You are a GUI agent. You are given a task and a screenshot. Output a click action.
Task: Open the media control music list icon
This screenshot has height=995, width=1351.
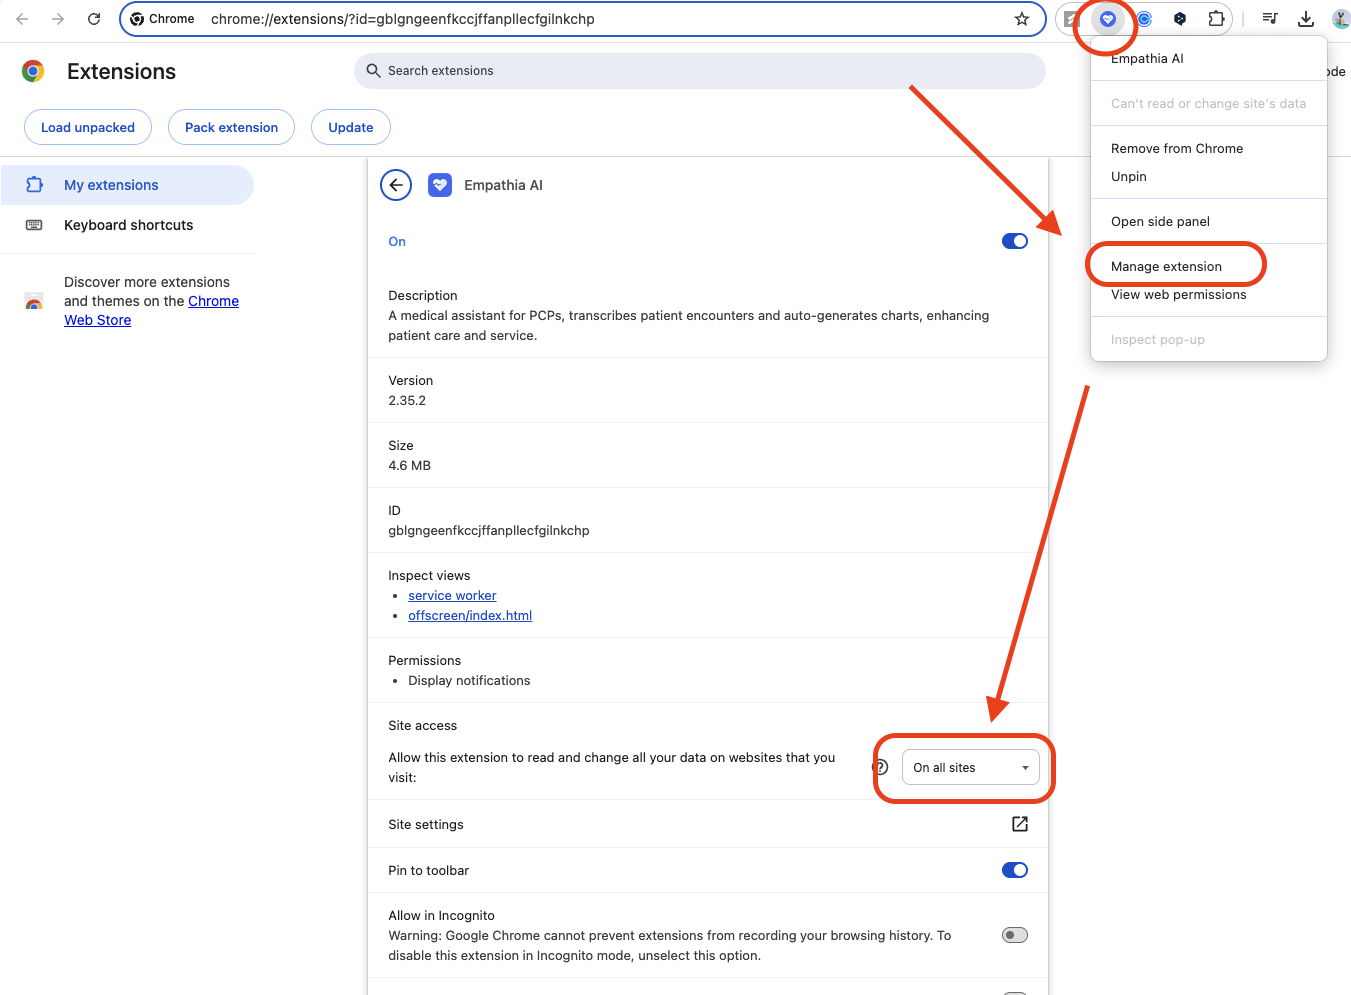click(x=1270, y=19)
